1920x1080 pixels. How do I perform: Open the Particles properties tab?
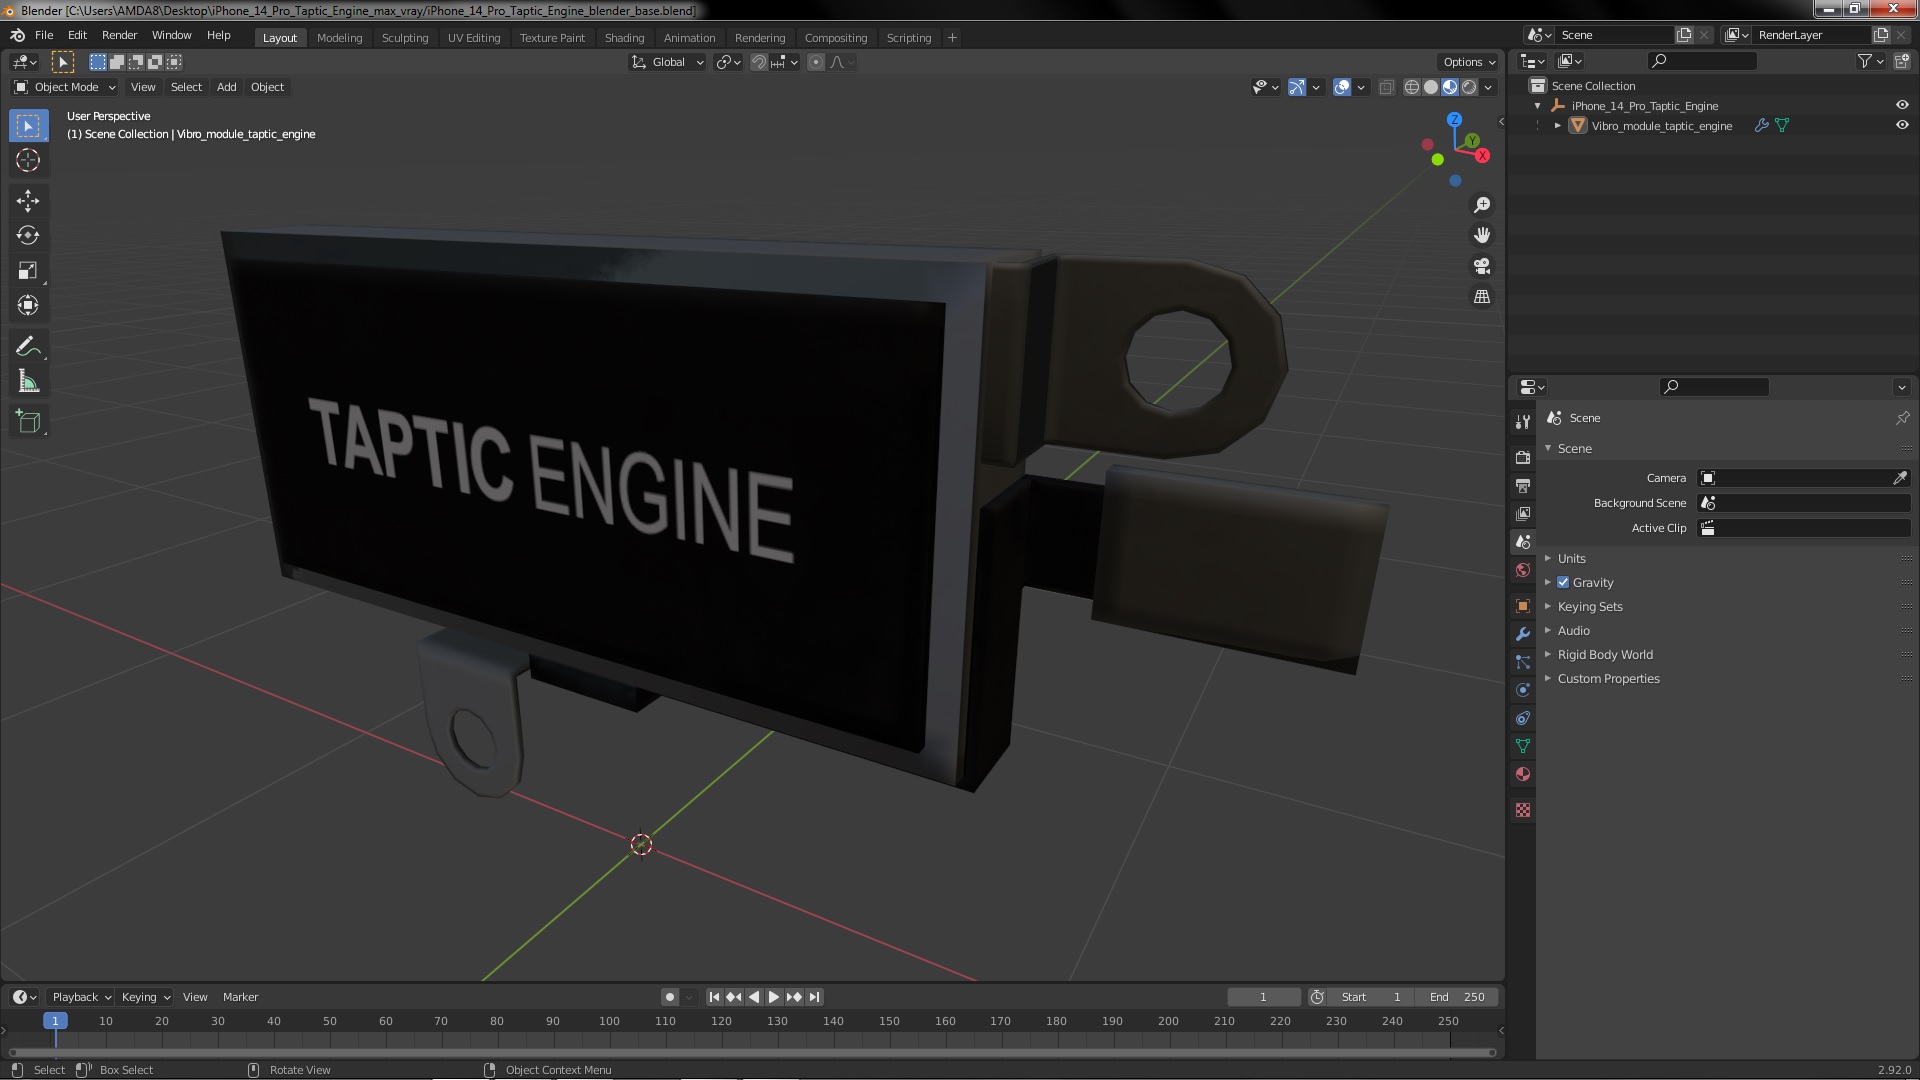click(1523, 662)
